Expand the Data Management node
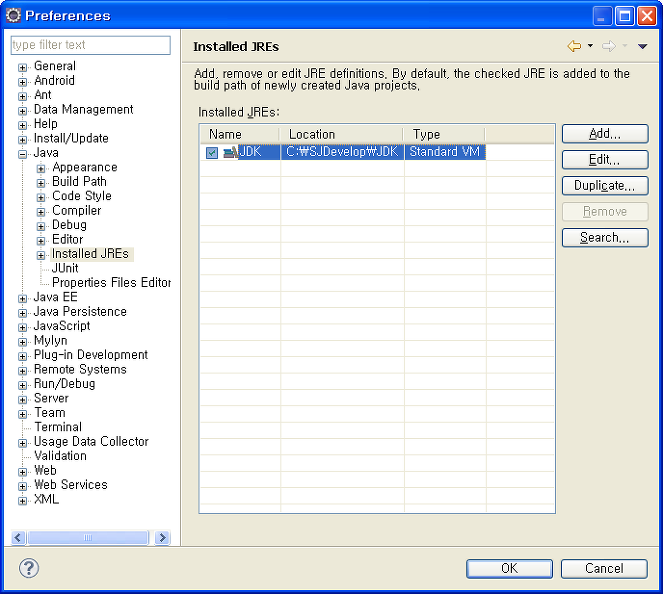The width and height of the screenshot is (663, 594). coord(22,111)
